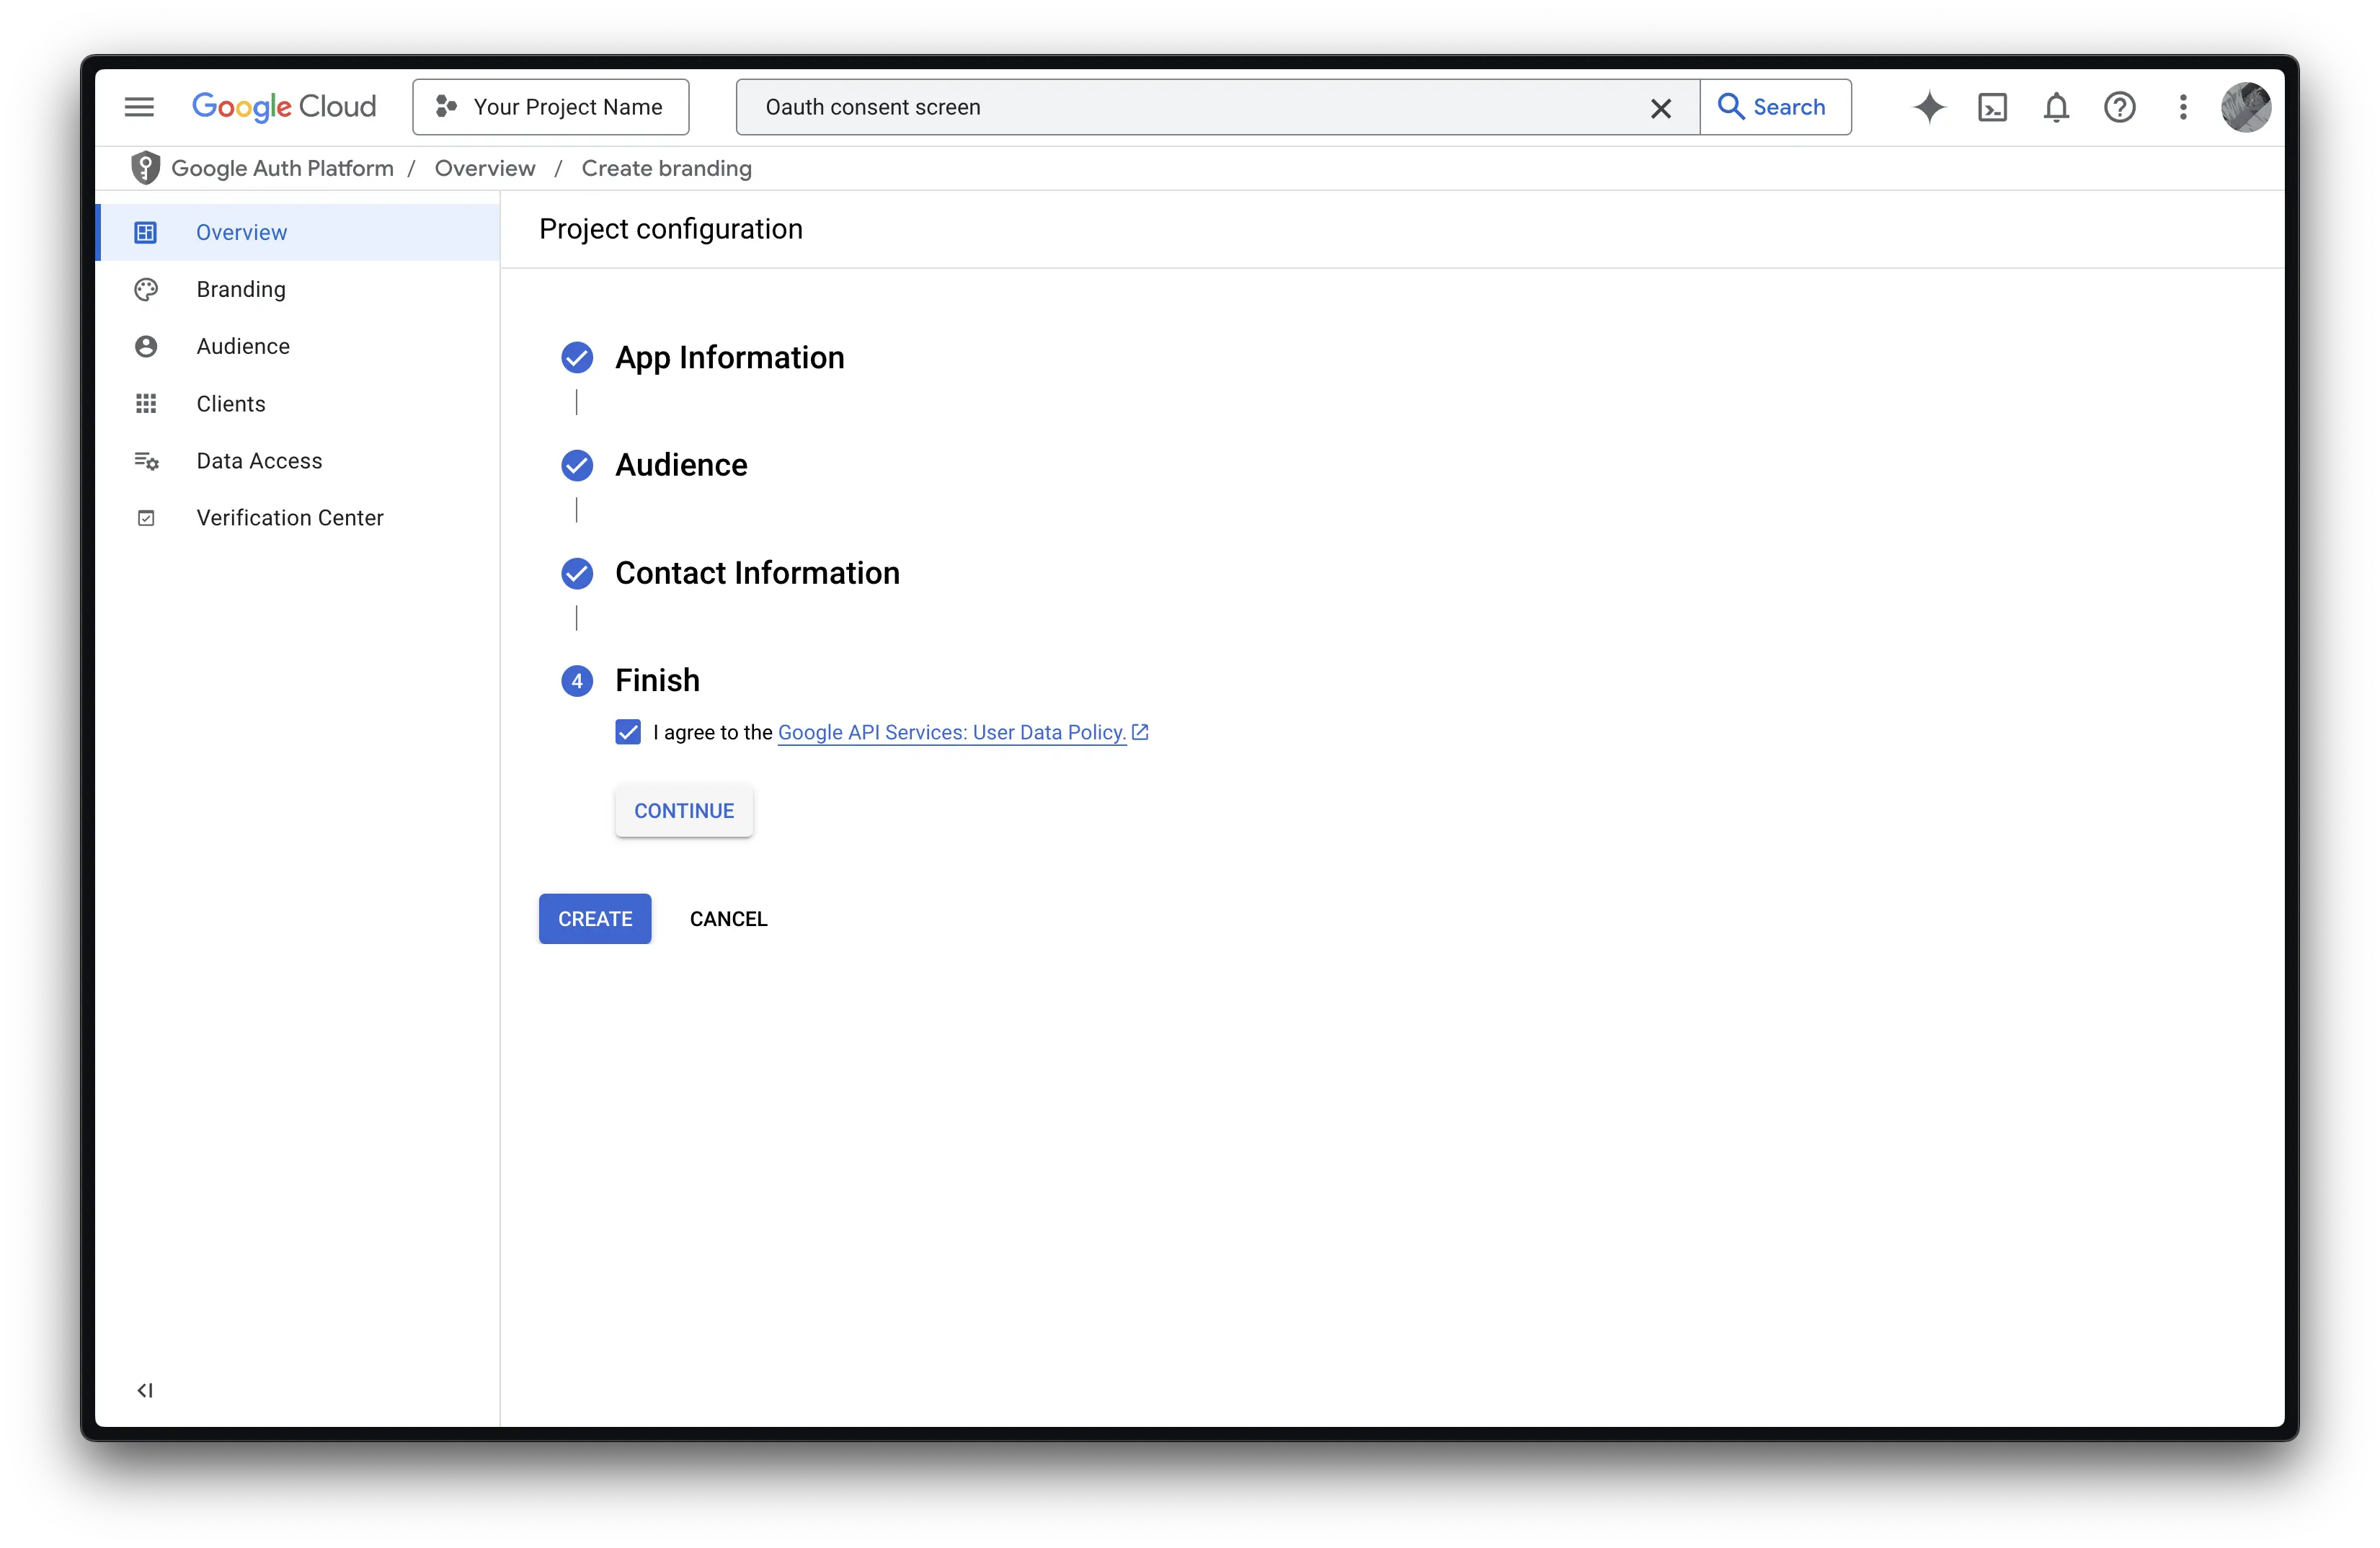Viewport: 2380px width, 1548px height.
Task: Click the Google Cloud logo
Action: (x=284, y=107)
